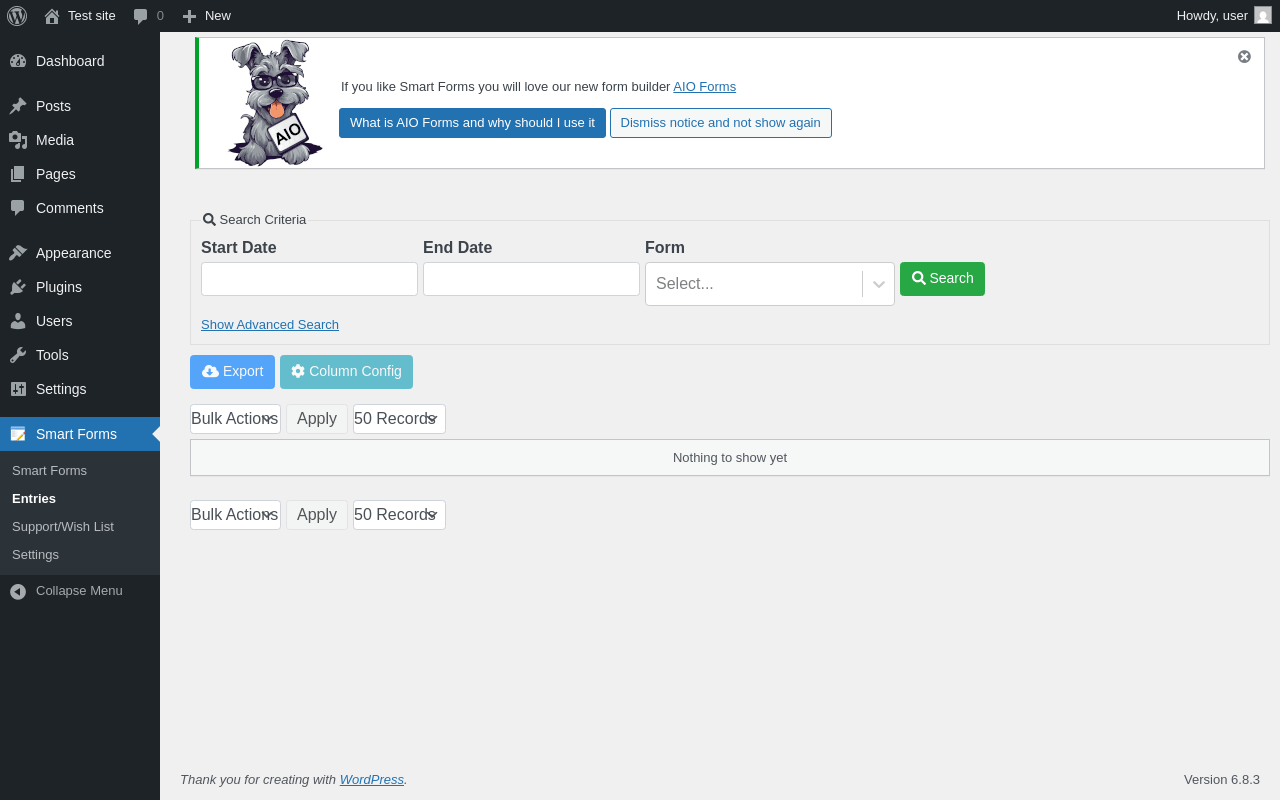Click Dismiss notice and not show again
This screenshot has height=800, width=1280.
pos(721,123)
